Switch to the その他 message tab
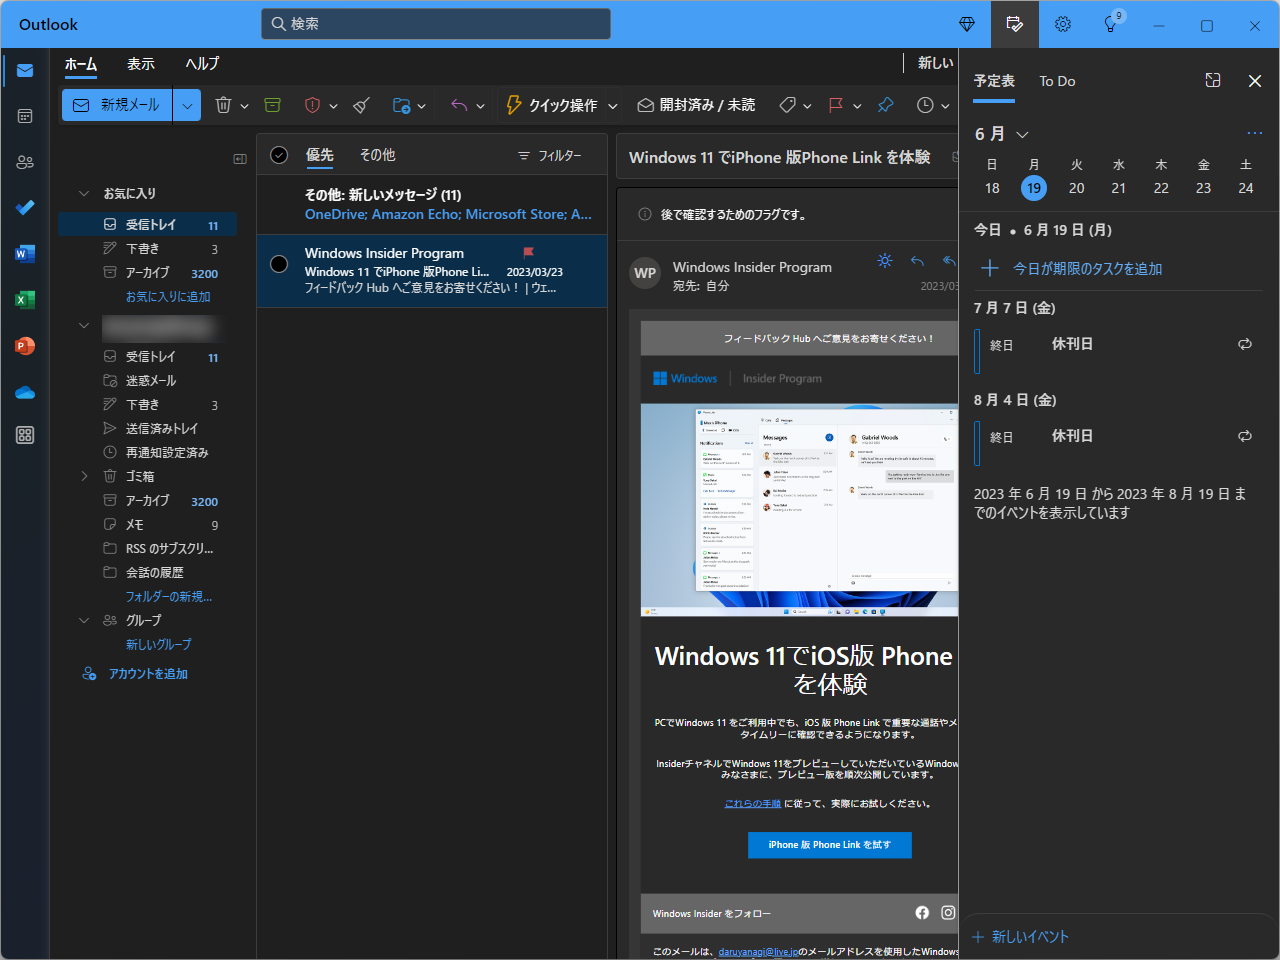This screenshot has height=960, width=1280. 377,155
